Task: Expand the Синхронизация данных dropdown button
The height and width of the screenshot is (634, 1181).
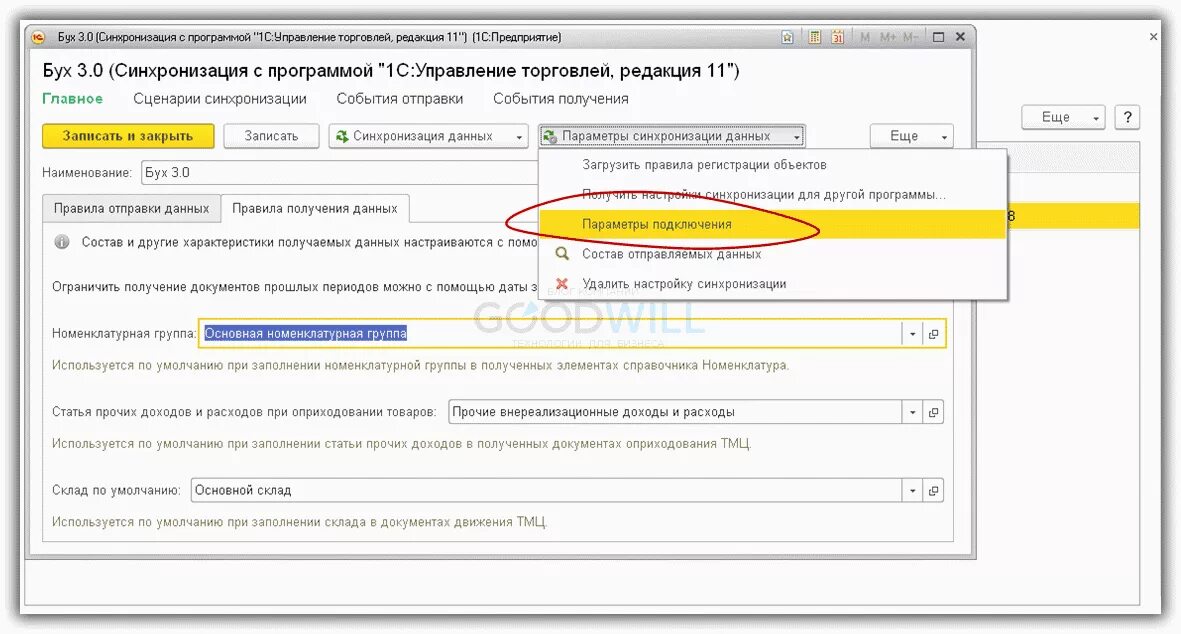Action: pyautogui.click(x=519, y=137)
